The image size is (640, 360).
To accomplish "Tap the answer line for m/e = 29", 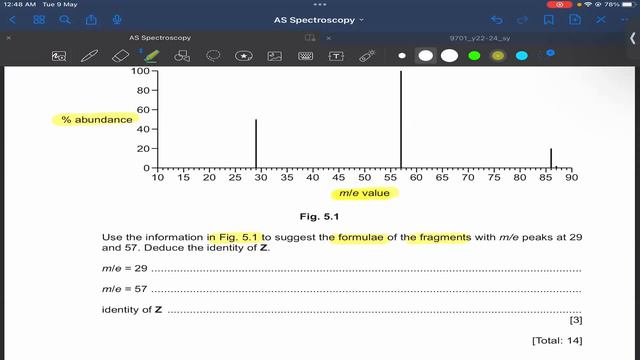I will 366,270.
